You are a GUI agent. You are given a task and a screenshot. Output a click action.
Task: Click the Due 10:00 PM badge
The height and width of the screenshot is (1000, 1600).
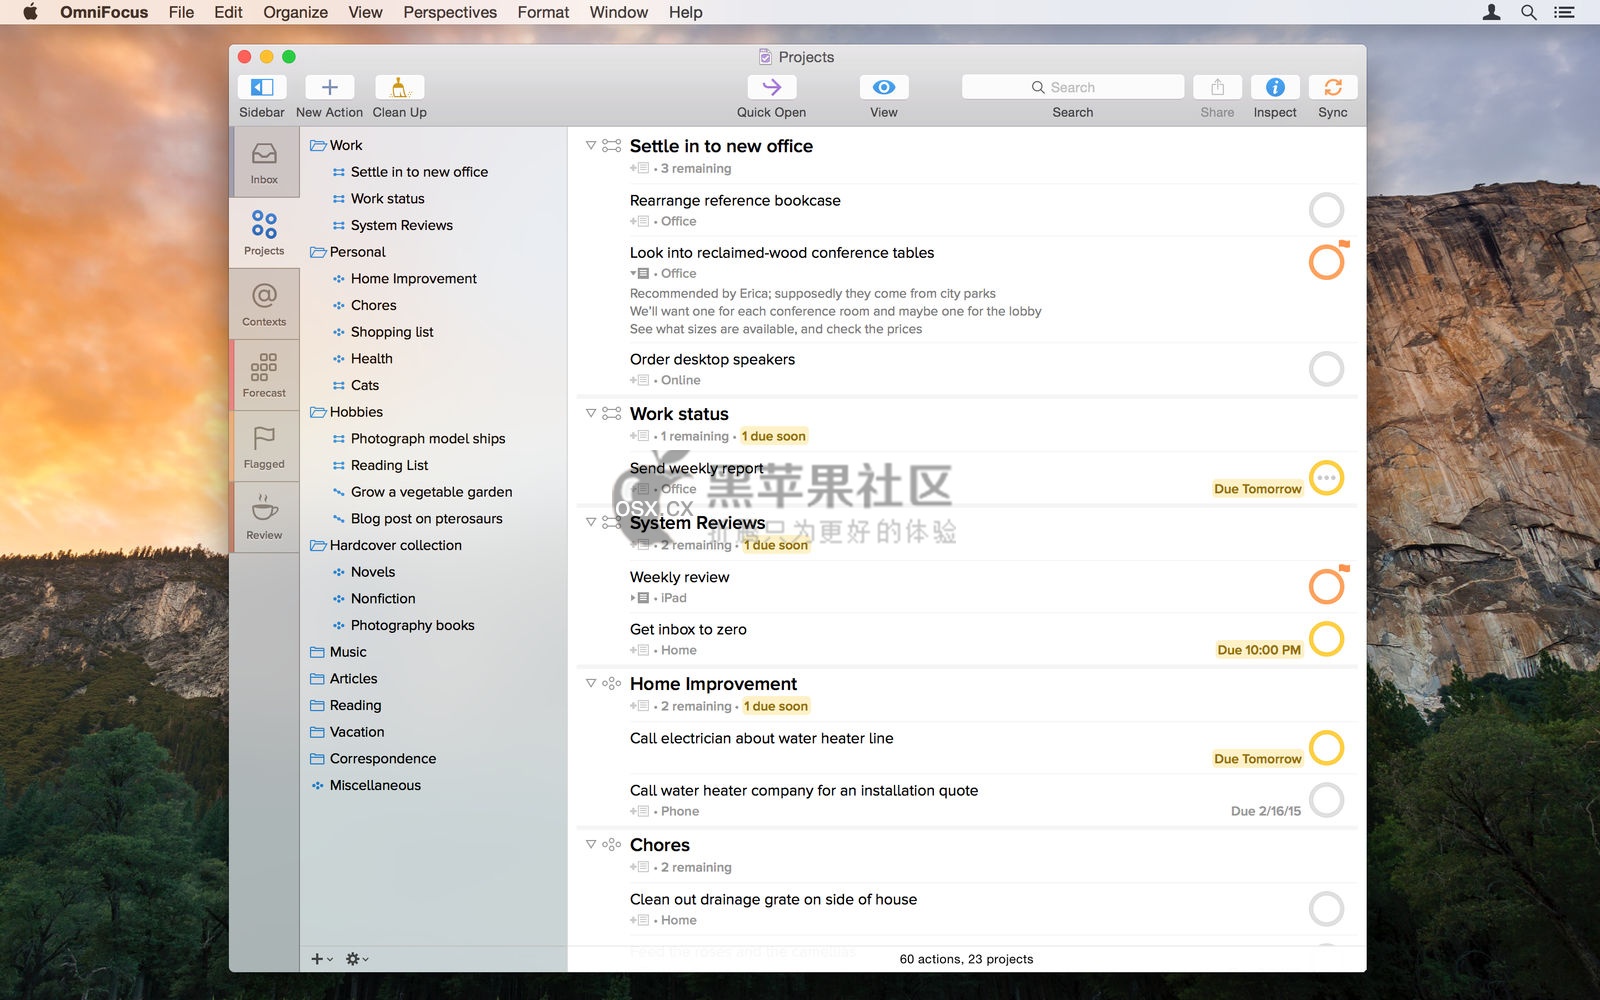click(x=1259, y=650)
